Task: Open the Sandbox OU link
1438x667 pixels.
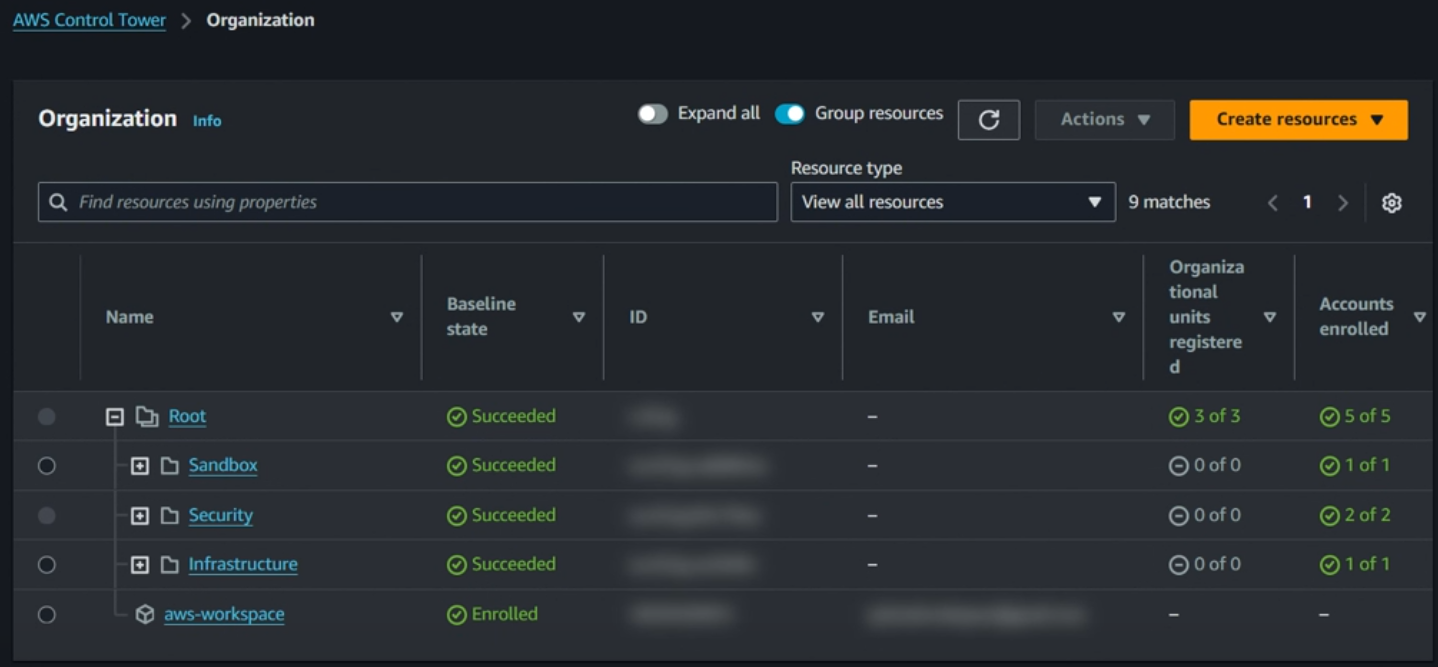Action: tap(223, 466)
